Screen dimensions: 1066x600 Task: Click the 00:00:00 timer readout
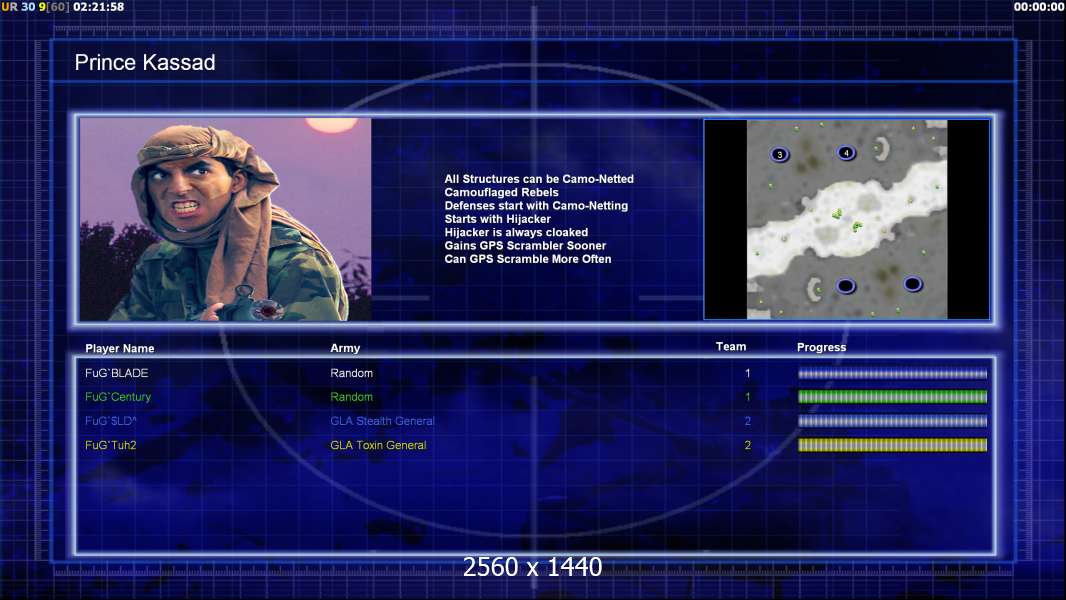1039,7
